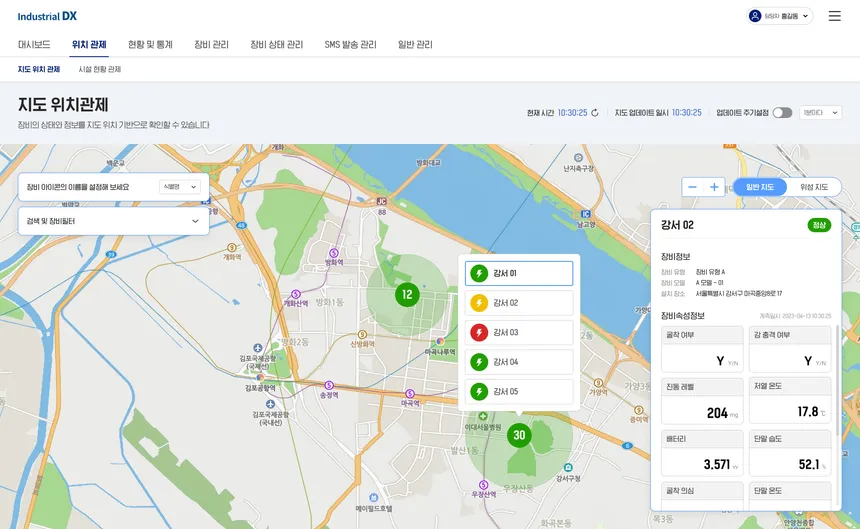Click the 단말 습도 52.1 card
The width and height of the screenshot is (860, 529).
(790, 453)
